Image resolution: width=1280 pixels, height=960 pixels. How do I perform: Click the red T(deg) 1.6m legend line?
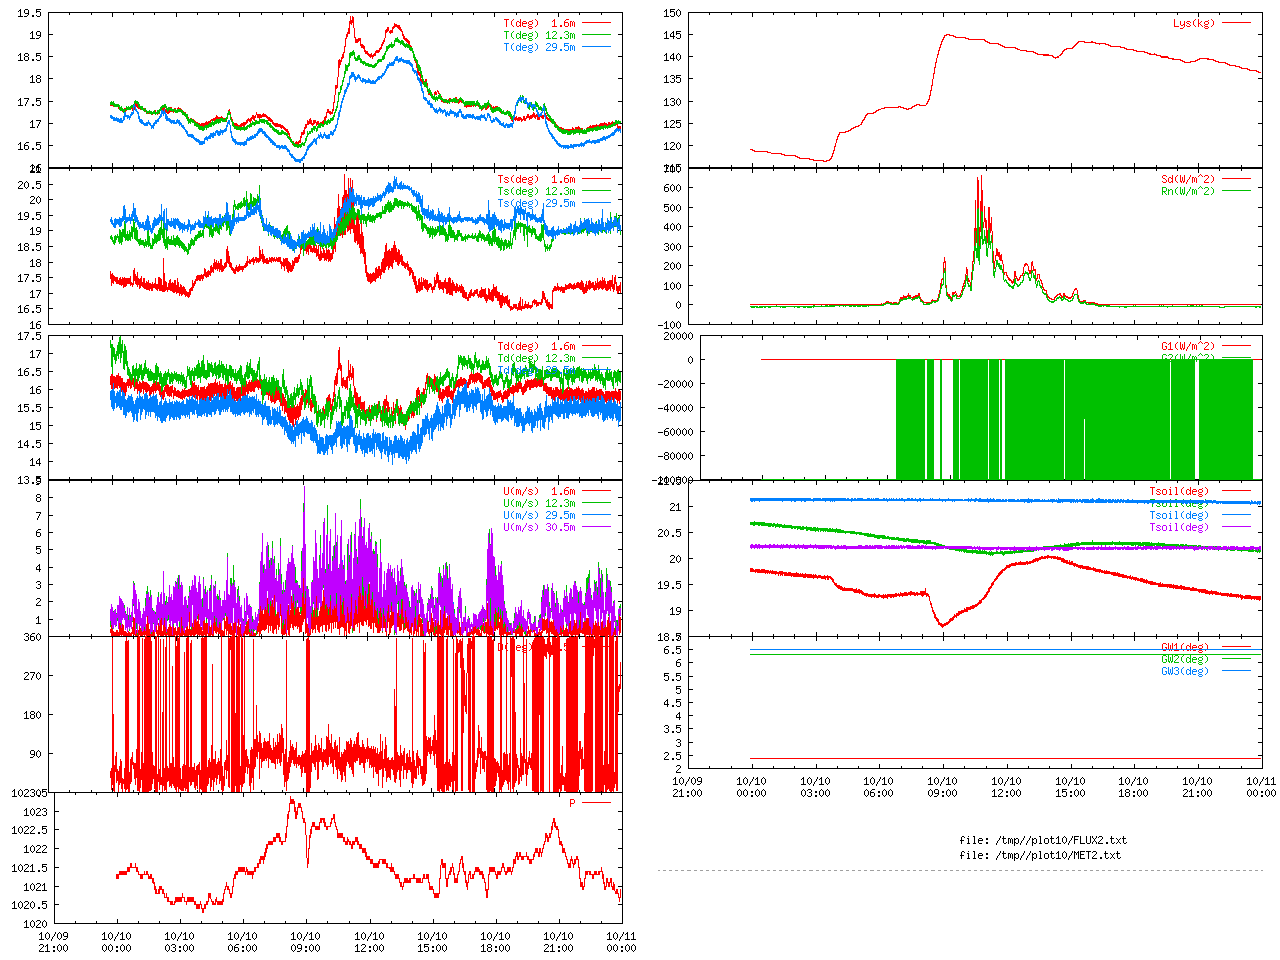(x=597, y=23)
